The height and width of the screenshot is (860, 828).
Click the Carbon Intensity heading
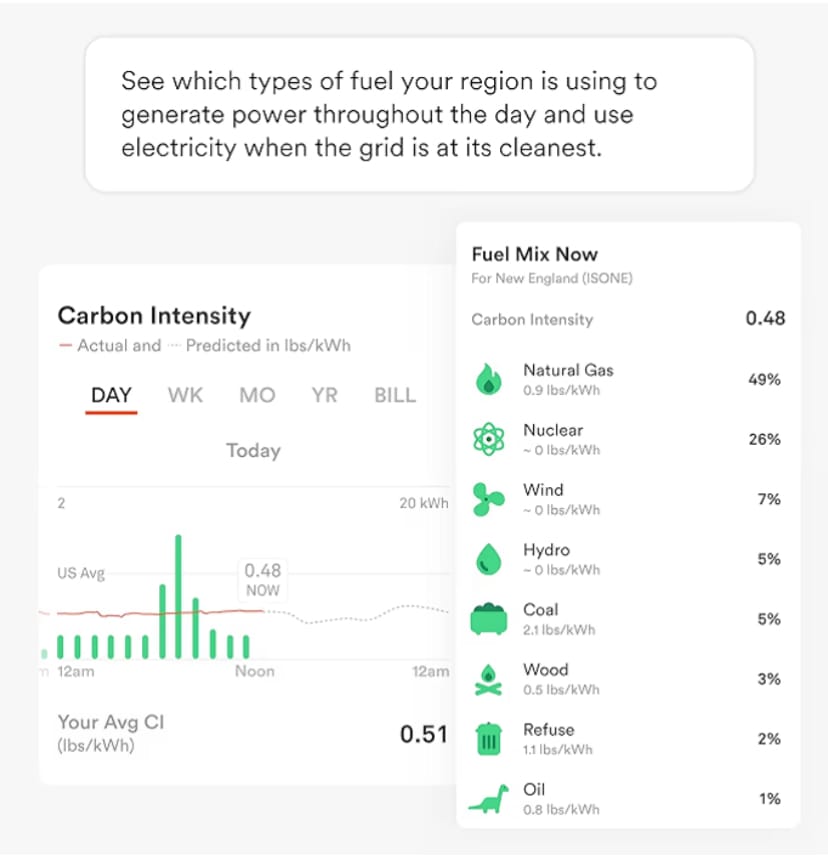[x=153, y=316]
